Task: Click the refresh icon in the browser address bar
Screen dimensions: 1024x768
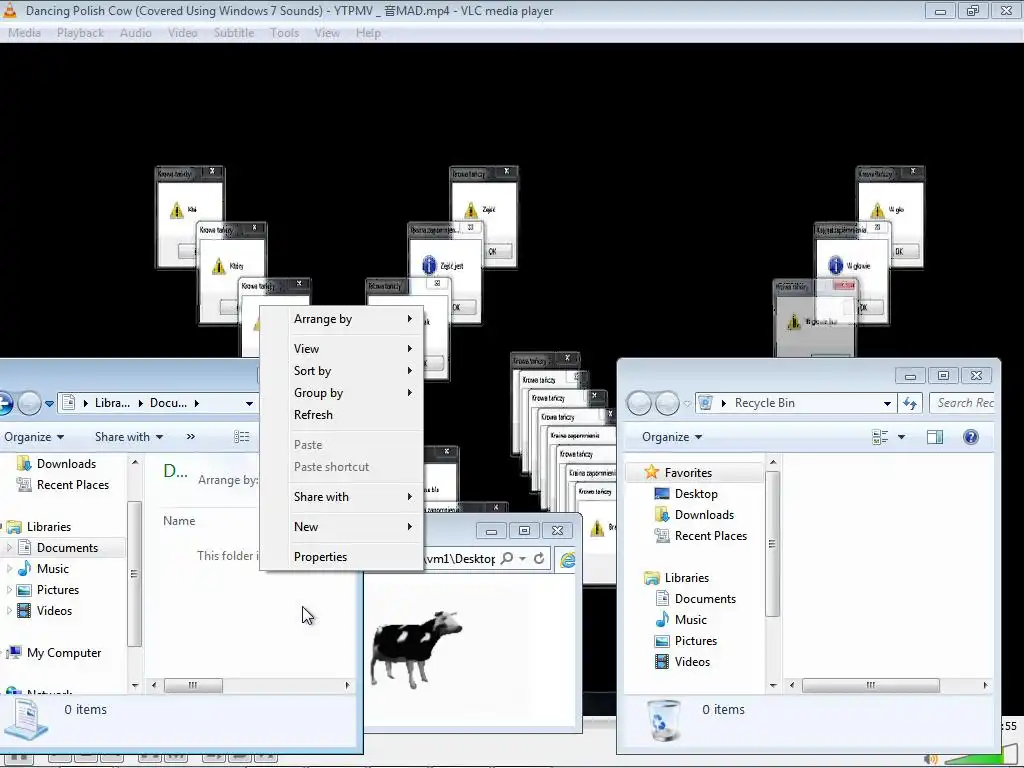Action: tap(539, 559)
